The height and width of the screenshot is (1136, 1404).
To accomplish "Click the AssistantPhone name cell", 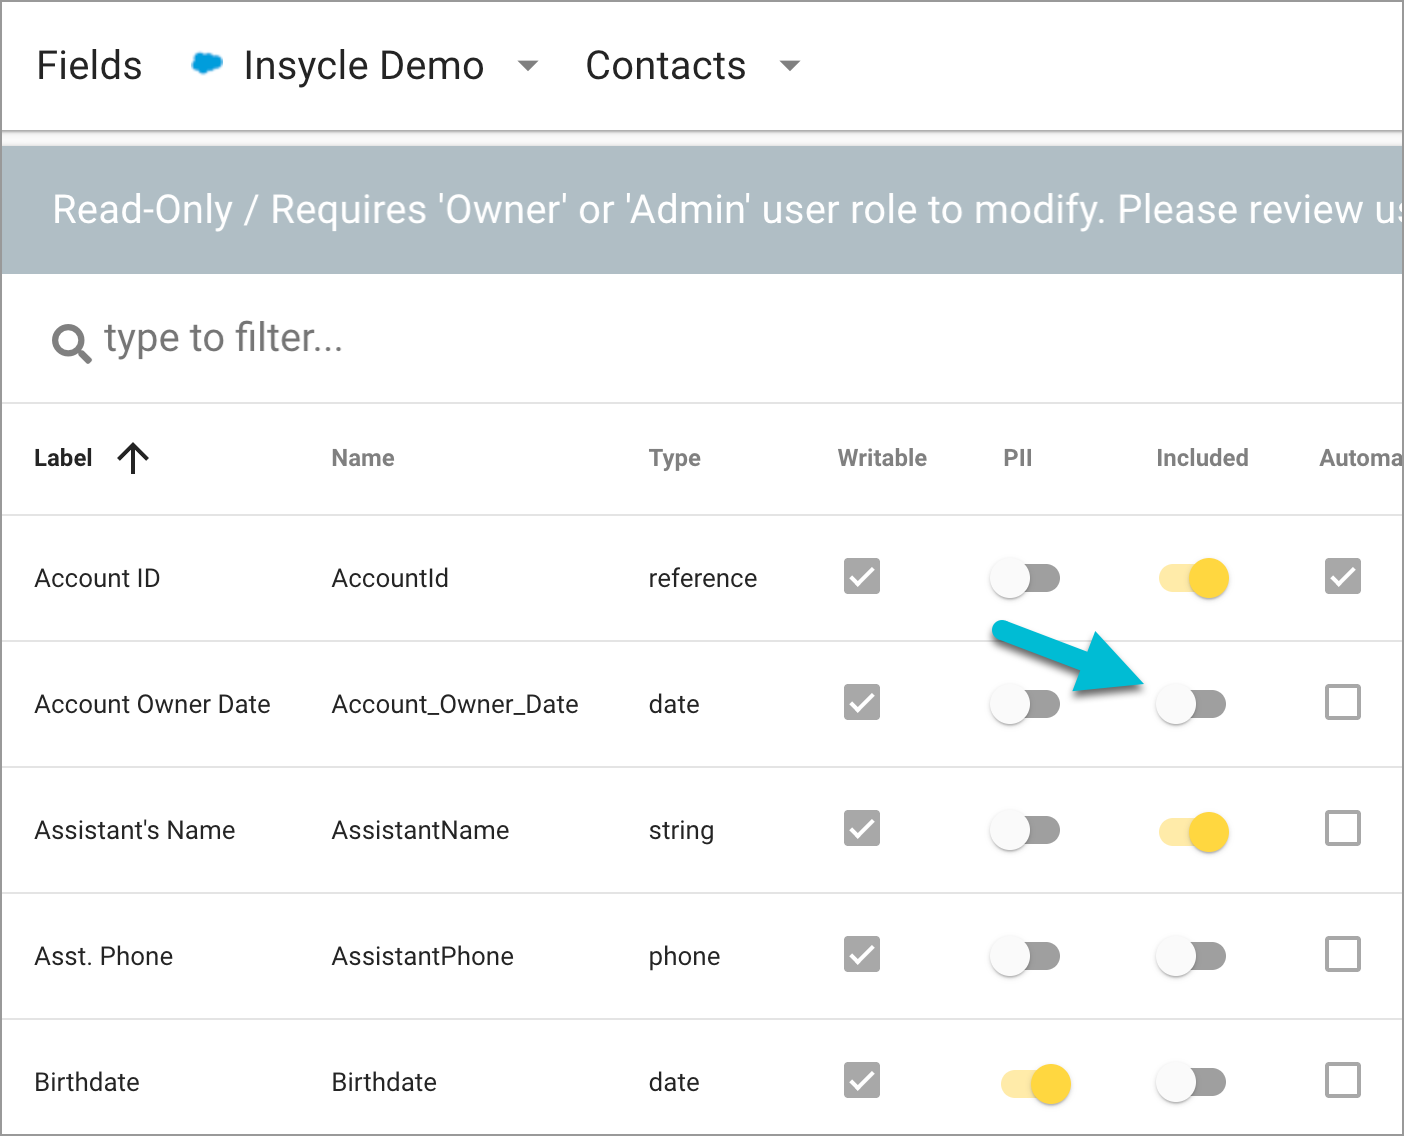I will coord(422,956).
